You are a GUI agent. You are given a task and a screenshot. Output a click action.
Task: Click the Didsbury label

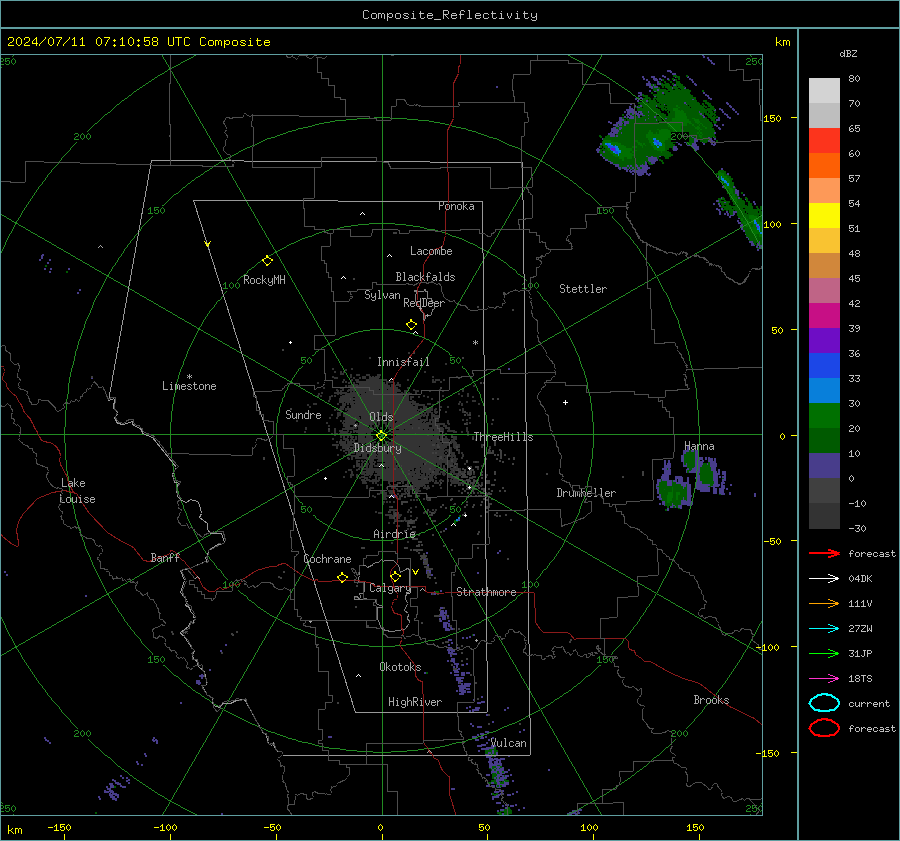[378, 448]
